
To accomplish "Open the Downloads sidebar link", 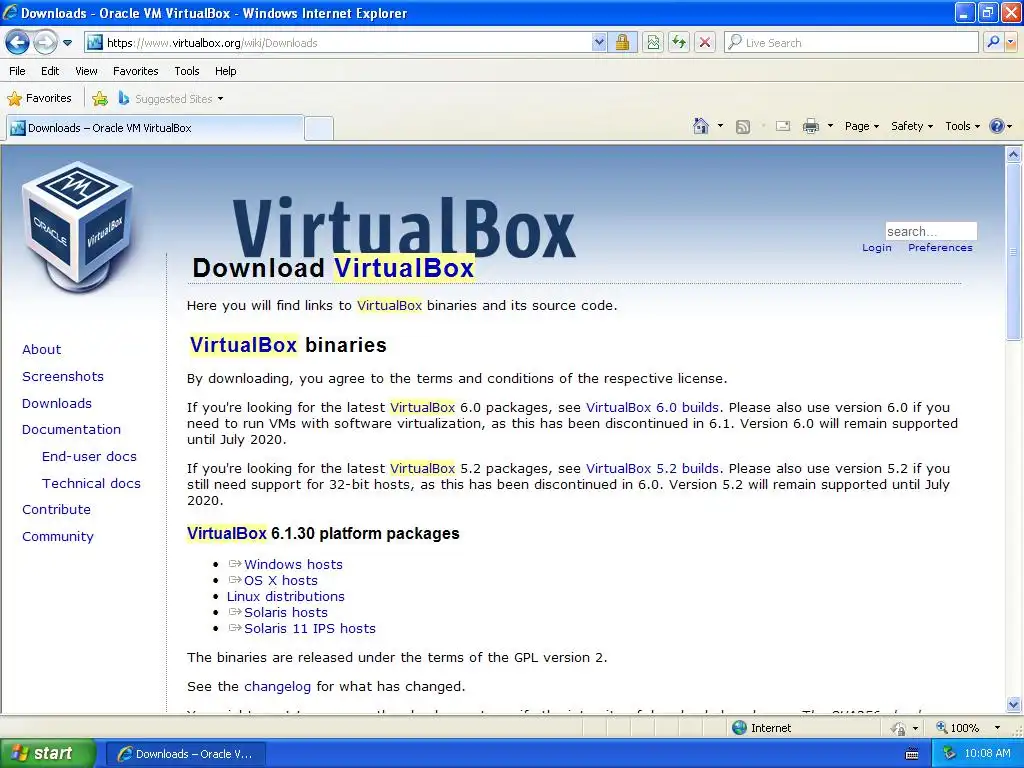I will point(57,404).
